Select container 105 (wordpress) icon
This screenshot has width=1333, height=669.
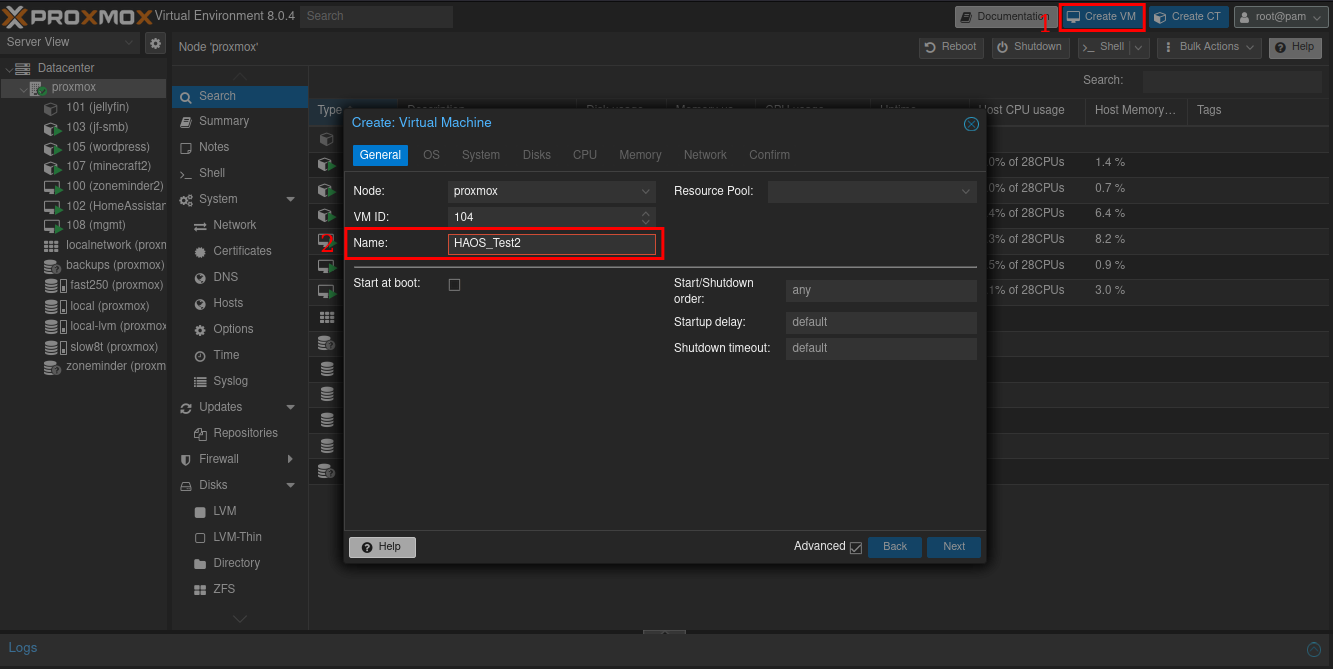click(51, 148)
